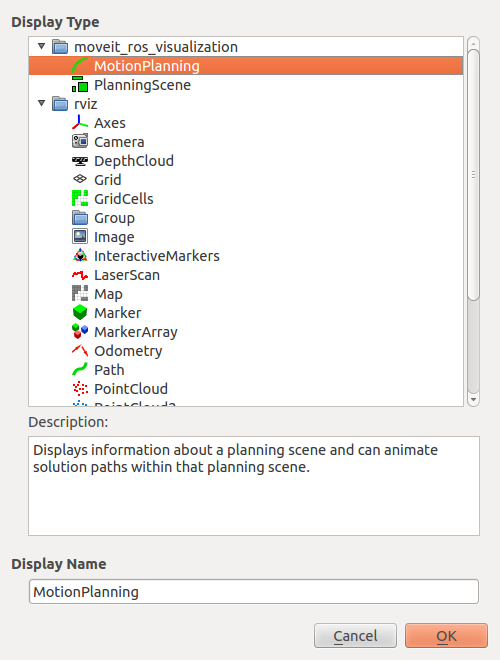This screenshot has height=660, width=500.
Task: Click the Camera display icon
Action: [x=80, y=141]
